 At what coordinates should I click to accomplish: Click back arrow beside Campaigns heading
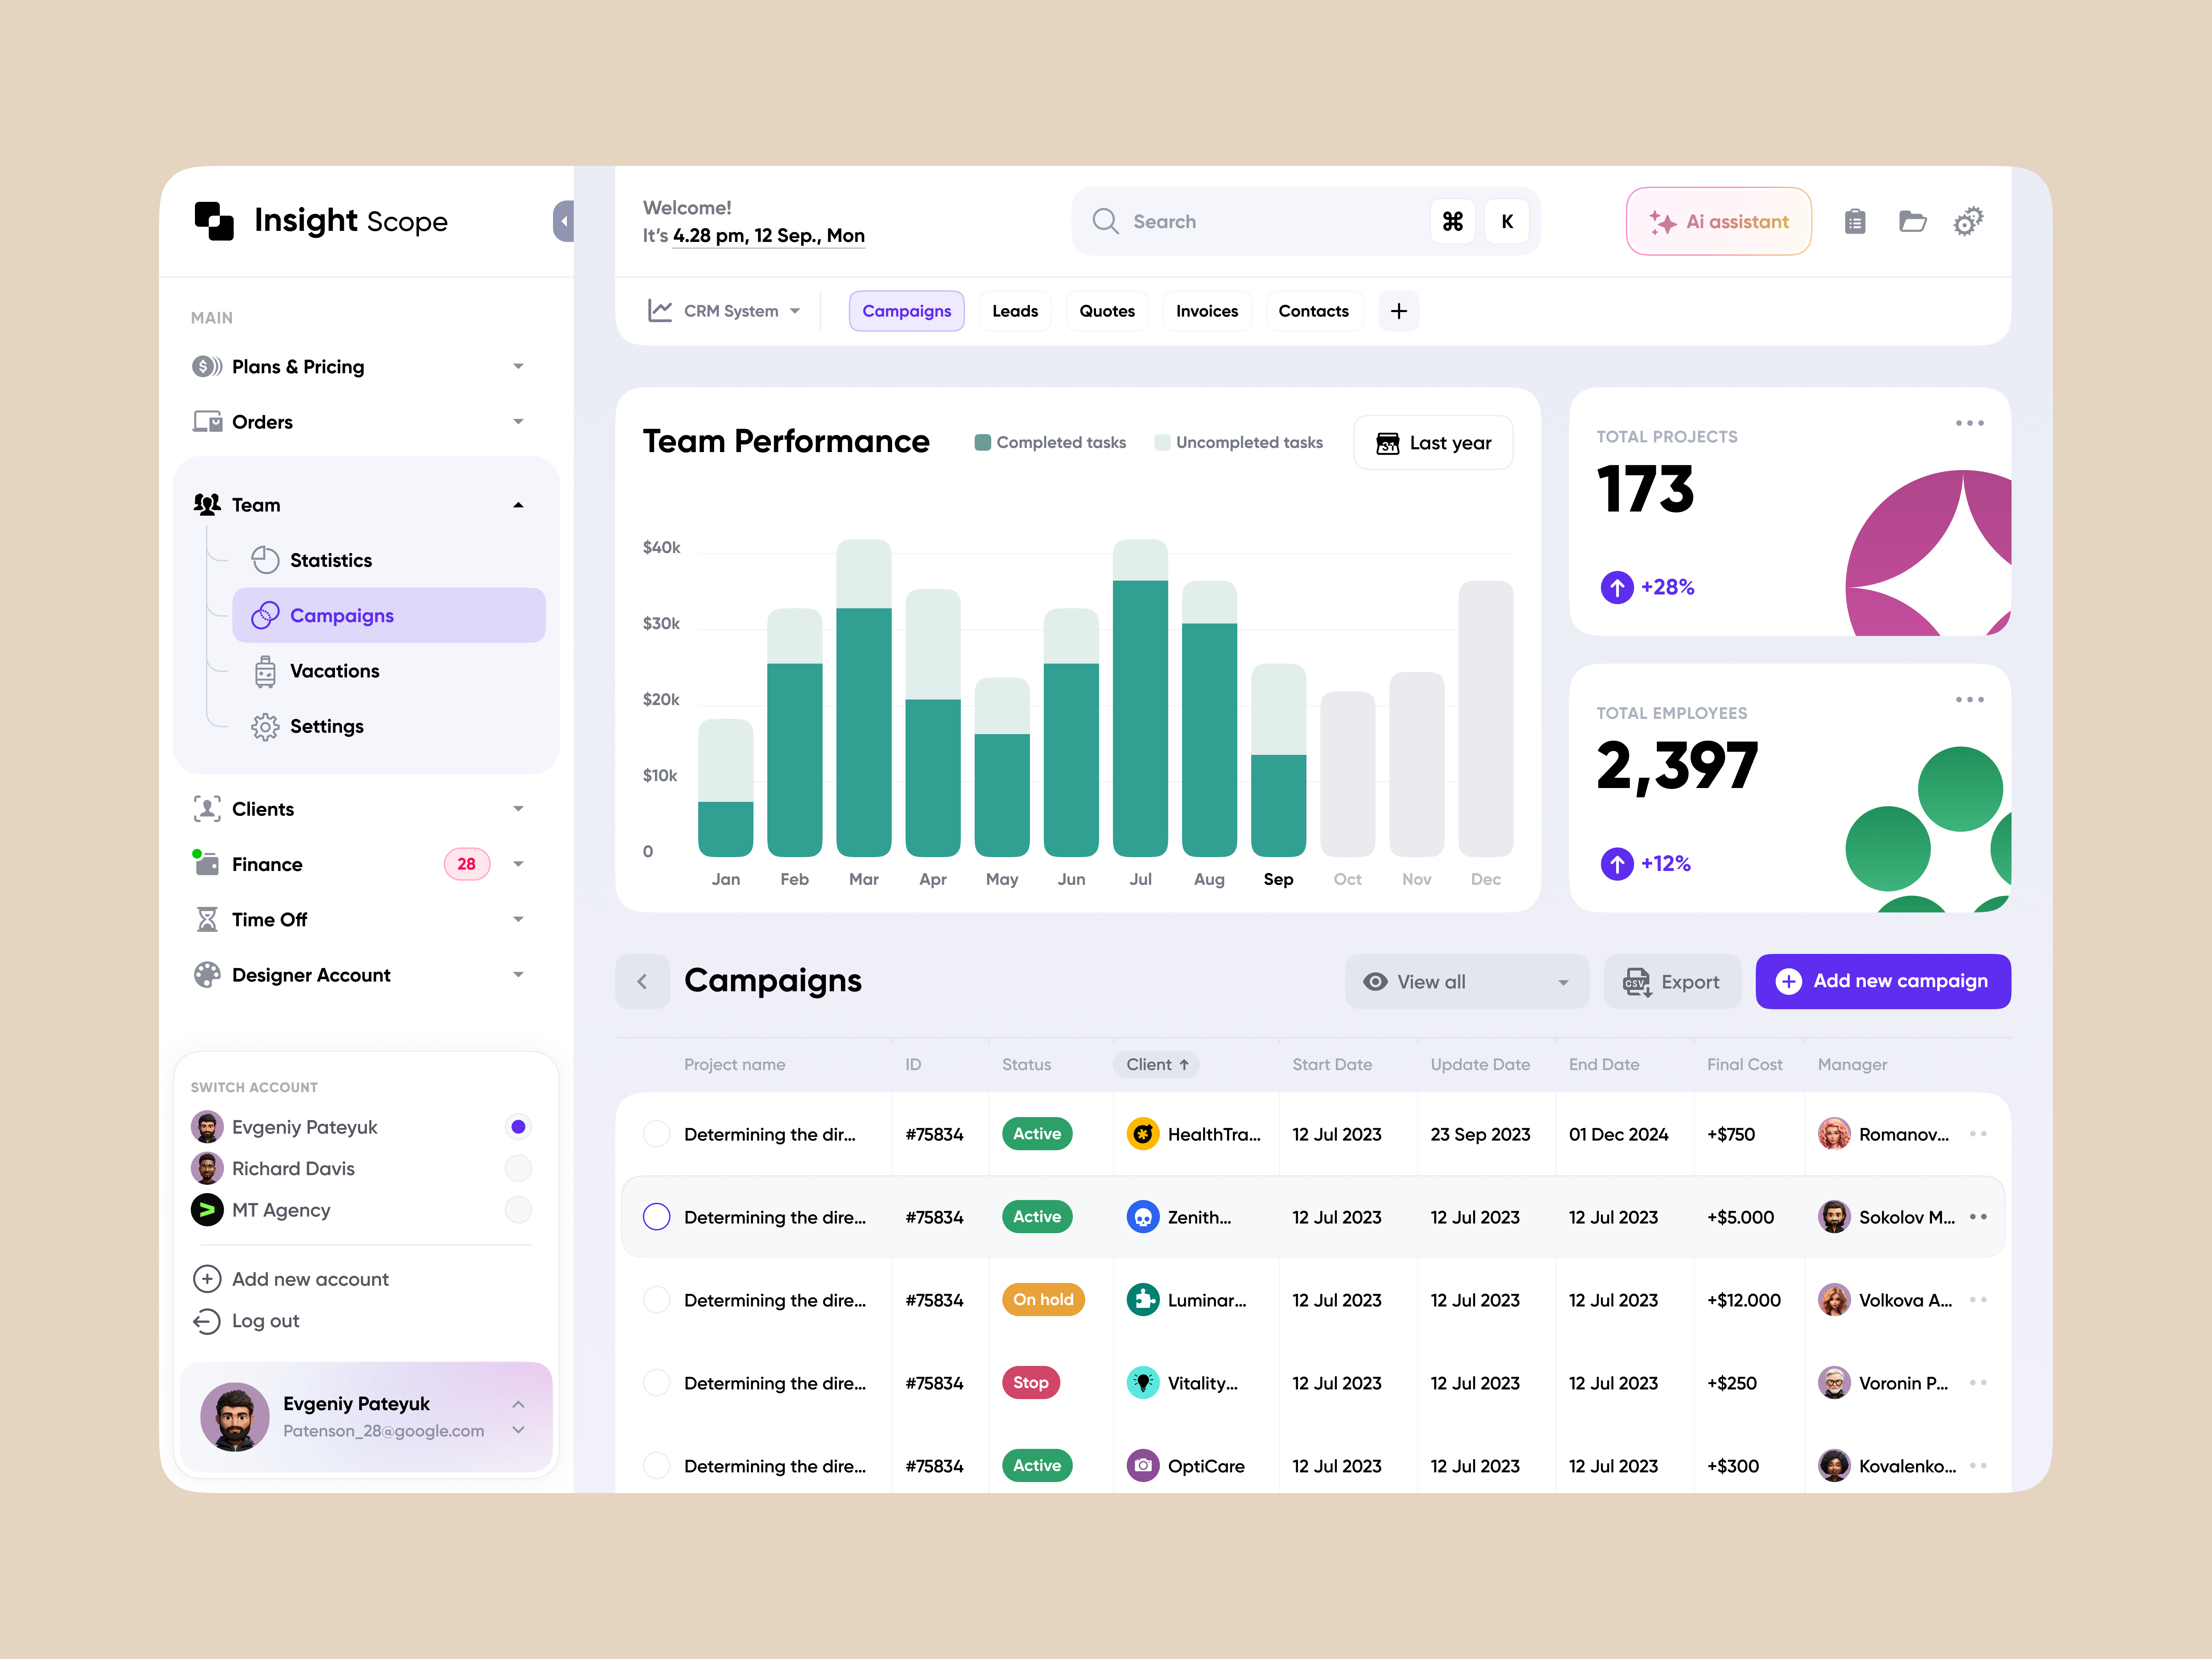(642, 981)
